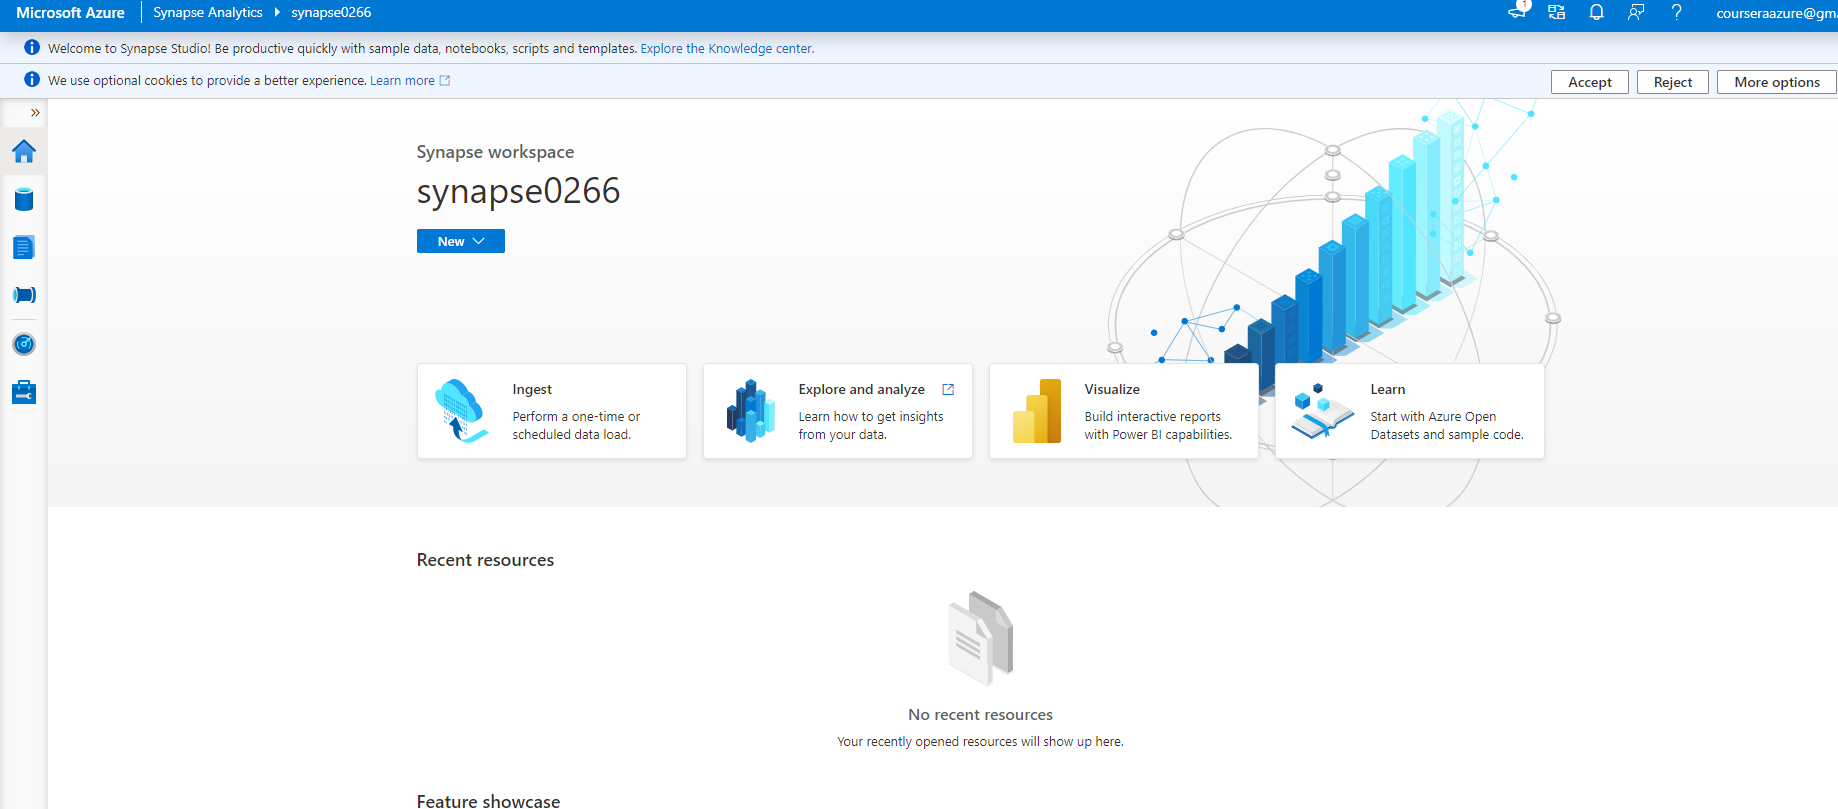Viewport: 1838px width, 809px height.
Task: Open the courseraazure account menu
Action: tap(1776, 13)
